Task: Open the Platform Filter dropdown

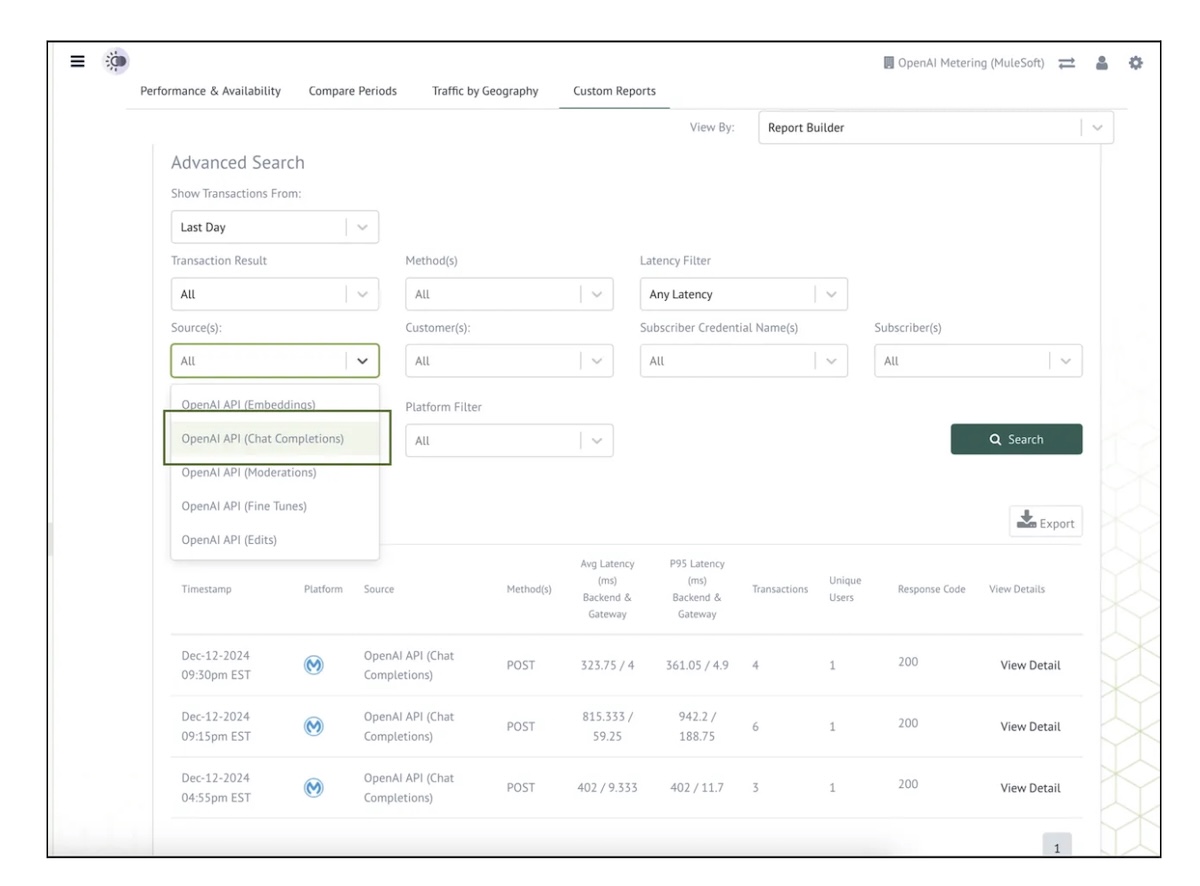Action: 509,440
